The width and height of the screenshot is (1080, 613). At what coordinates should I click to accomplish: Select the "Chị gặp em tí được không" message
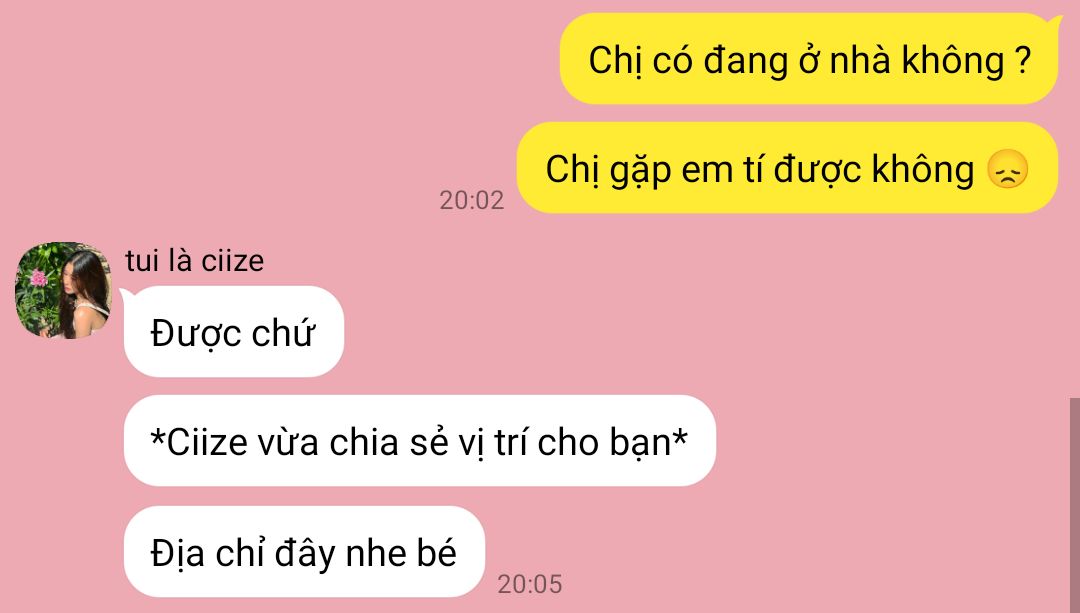(x=787, y=168)
